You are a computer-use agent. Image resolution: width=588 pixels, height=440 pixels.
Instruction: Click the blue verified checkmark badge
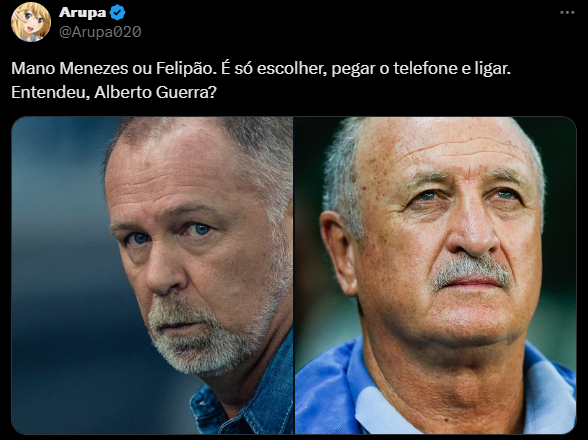[x=118, y=12]
